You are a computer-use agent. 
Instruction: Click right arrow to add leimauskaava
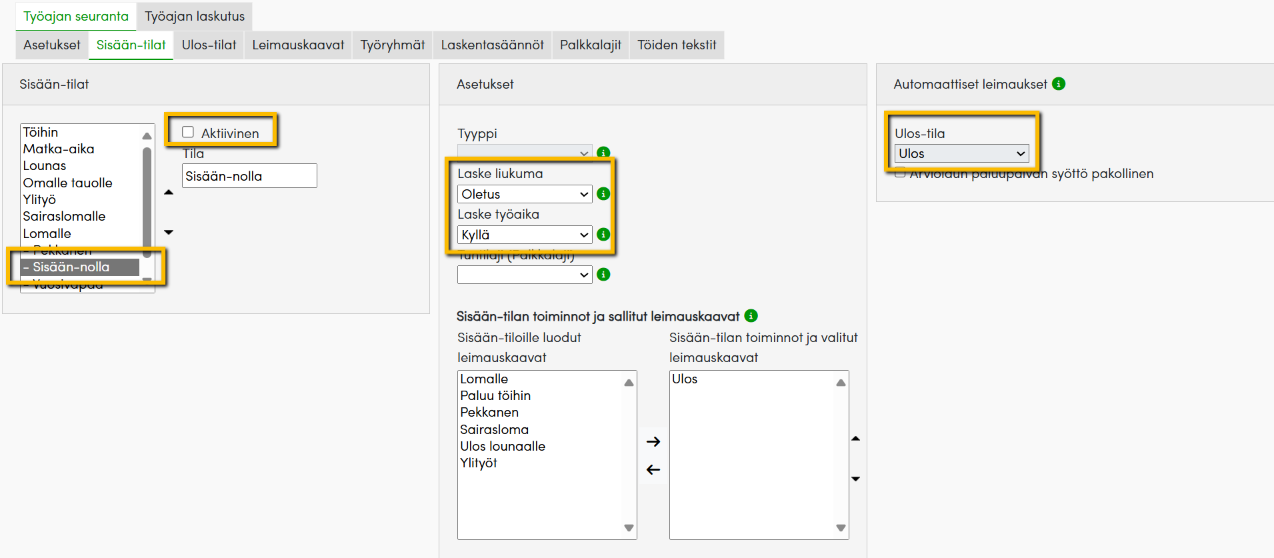tap(653, 441)
